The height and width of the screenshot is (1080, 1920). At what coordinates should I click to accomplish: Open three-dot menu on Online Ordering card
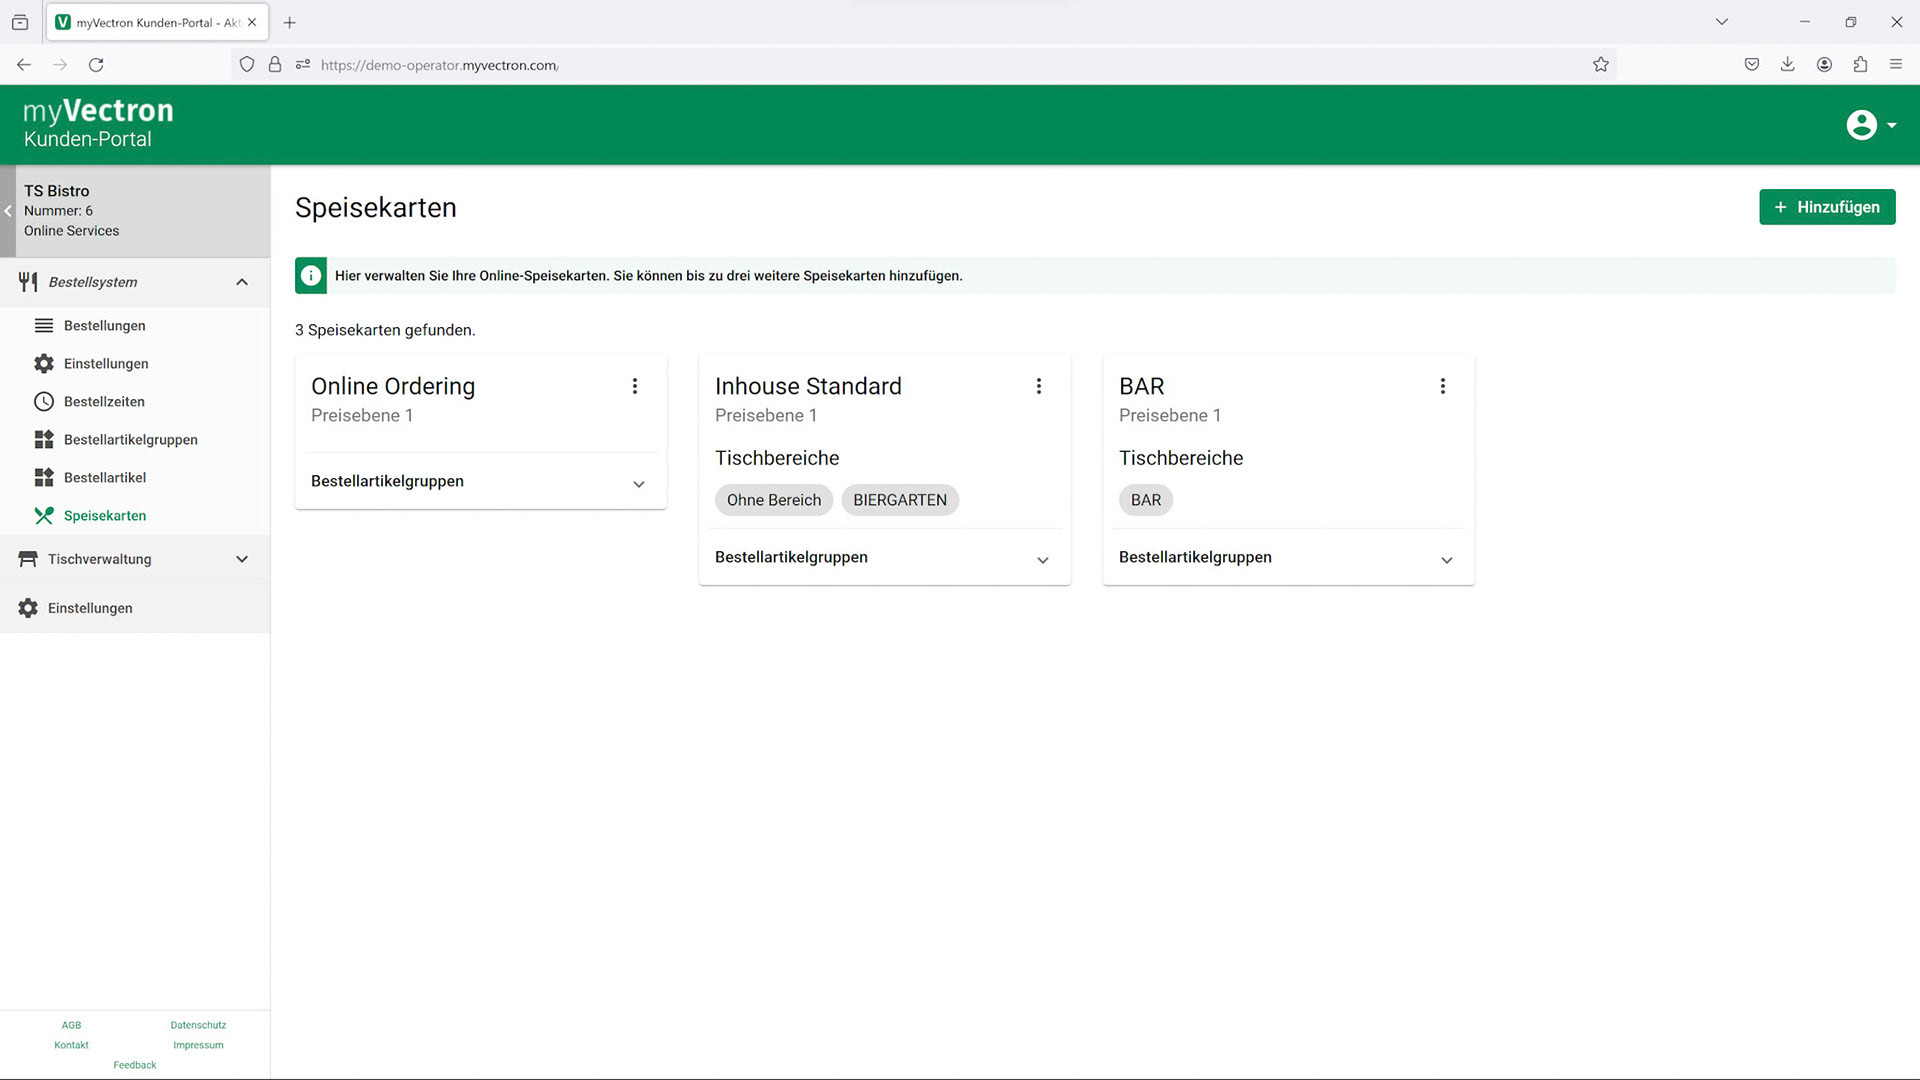[634, 386]
